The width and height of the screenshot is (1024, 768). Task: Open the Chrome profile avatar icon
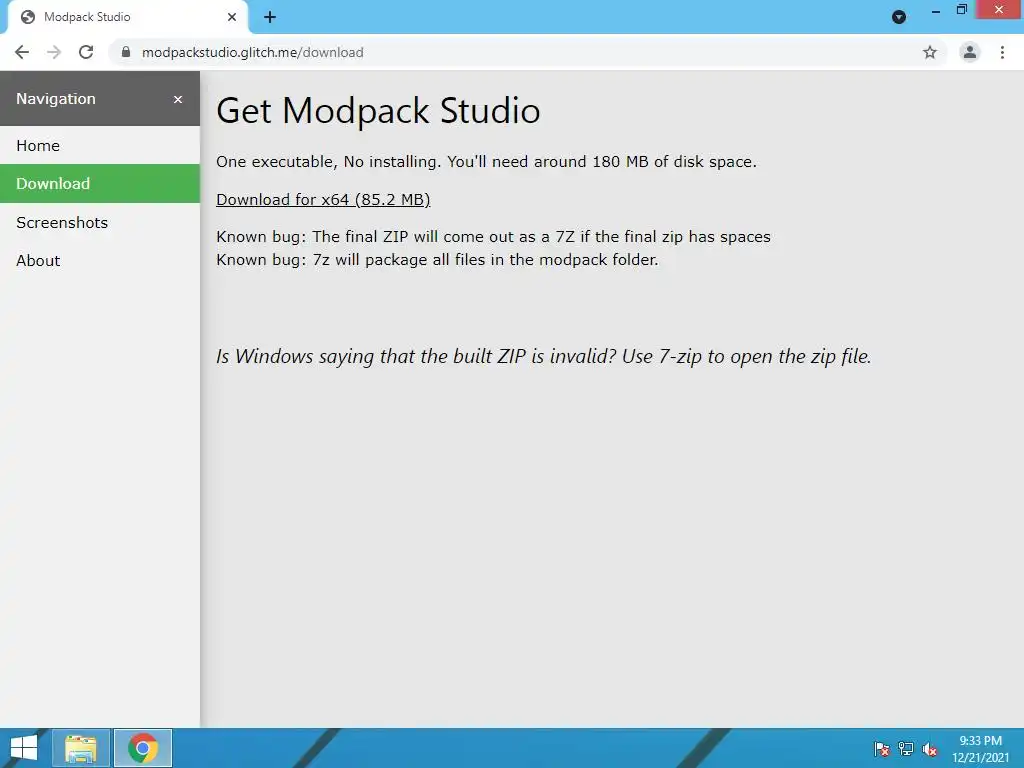(x=970, y=52)
